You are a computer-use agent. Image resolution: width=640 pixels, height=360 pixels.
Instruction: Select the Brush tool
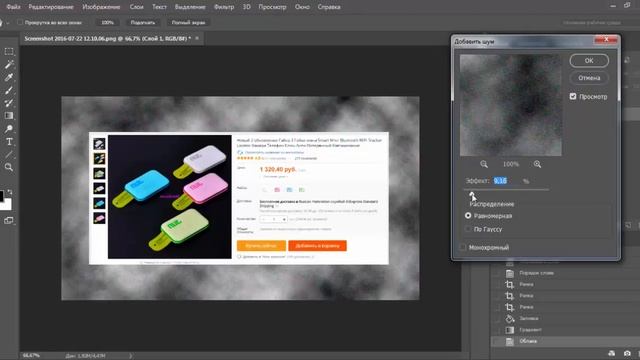[x=9, y=90]
